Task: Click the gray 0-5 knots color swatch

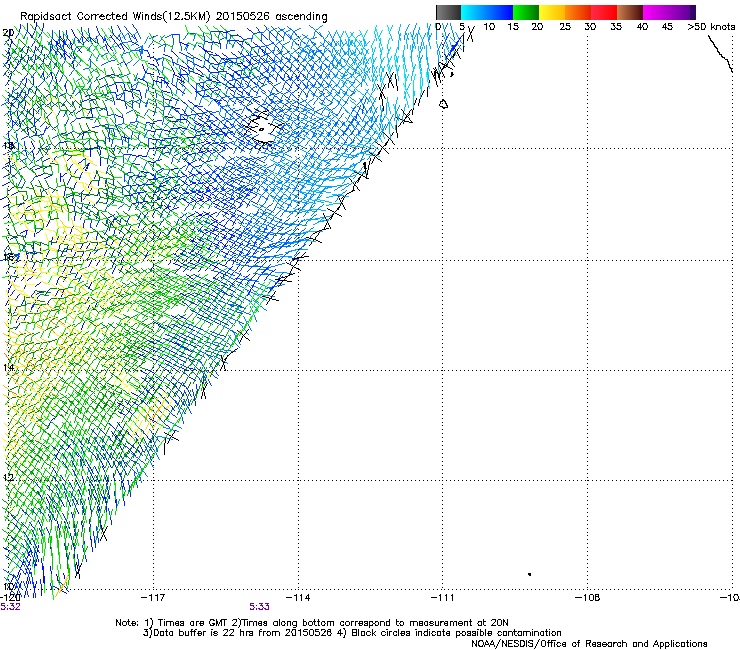Action: [x=448, y=12]
